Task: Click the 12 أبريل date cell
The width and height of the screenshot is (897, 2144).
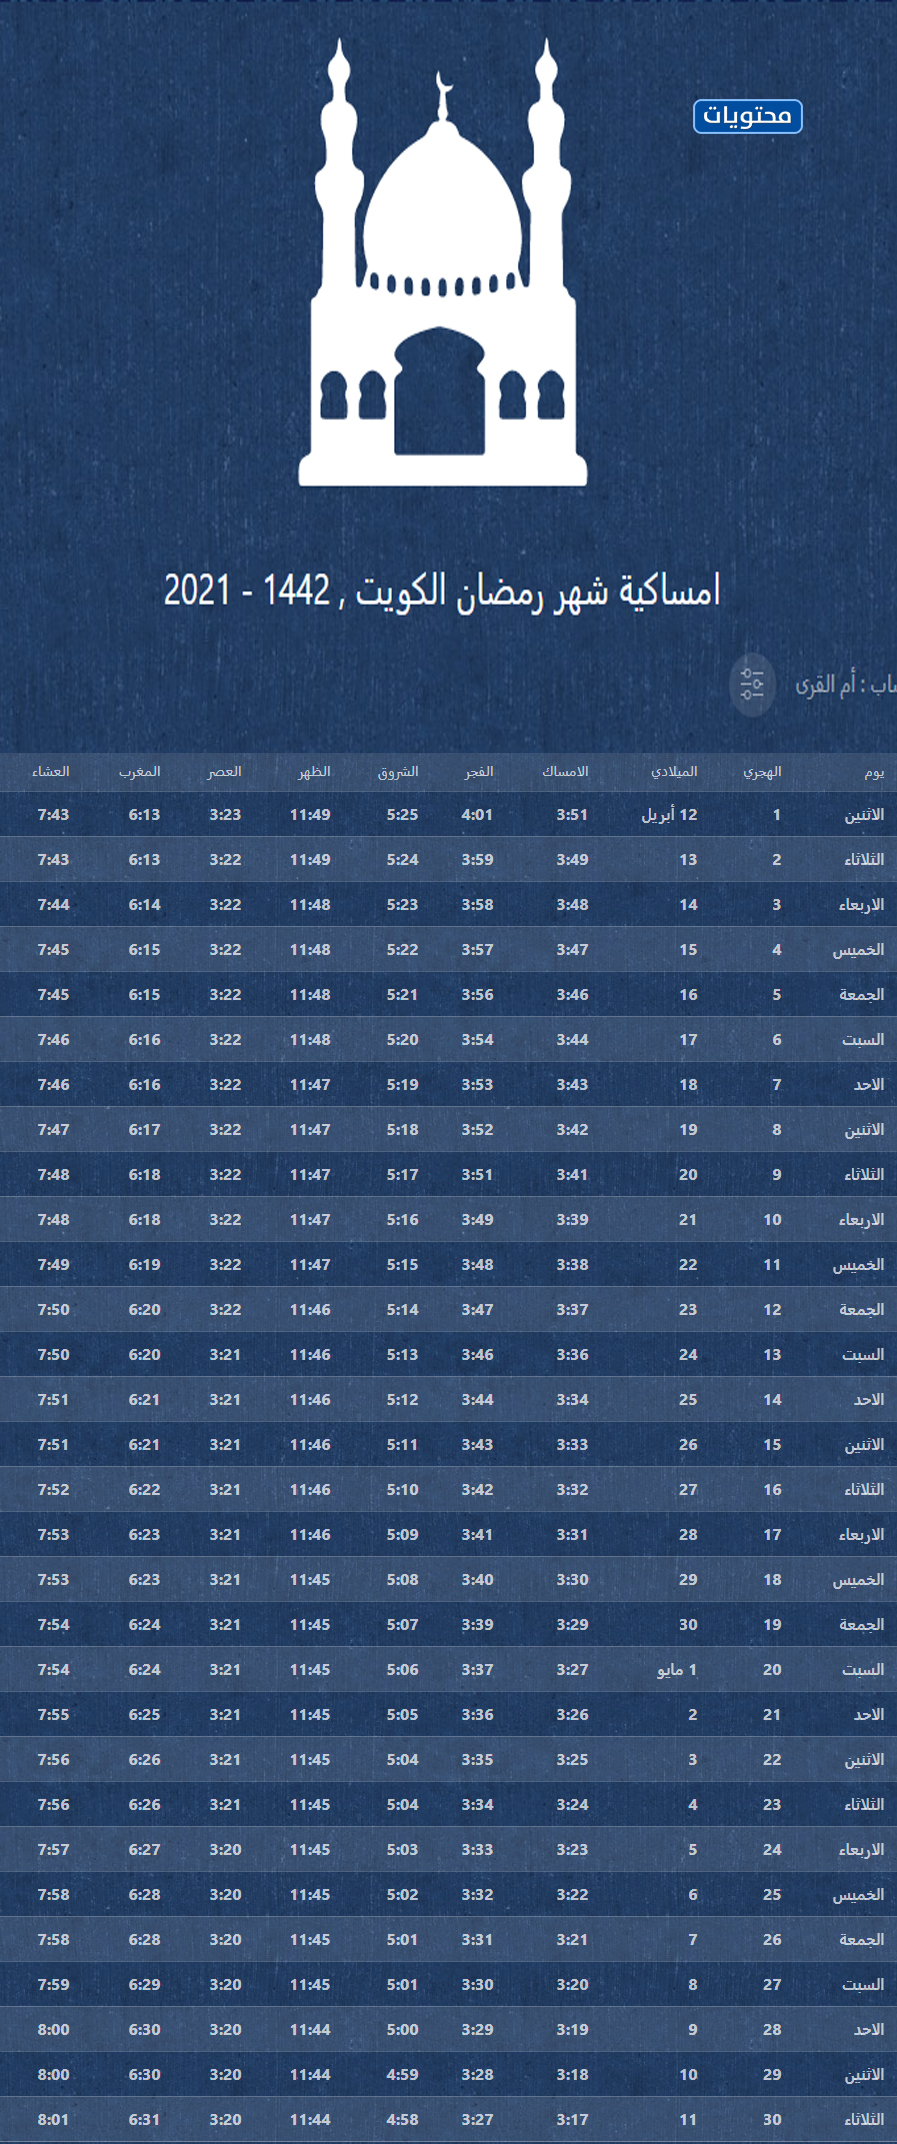Action: pos(669,815)
